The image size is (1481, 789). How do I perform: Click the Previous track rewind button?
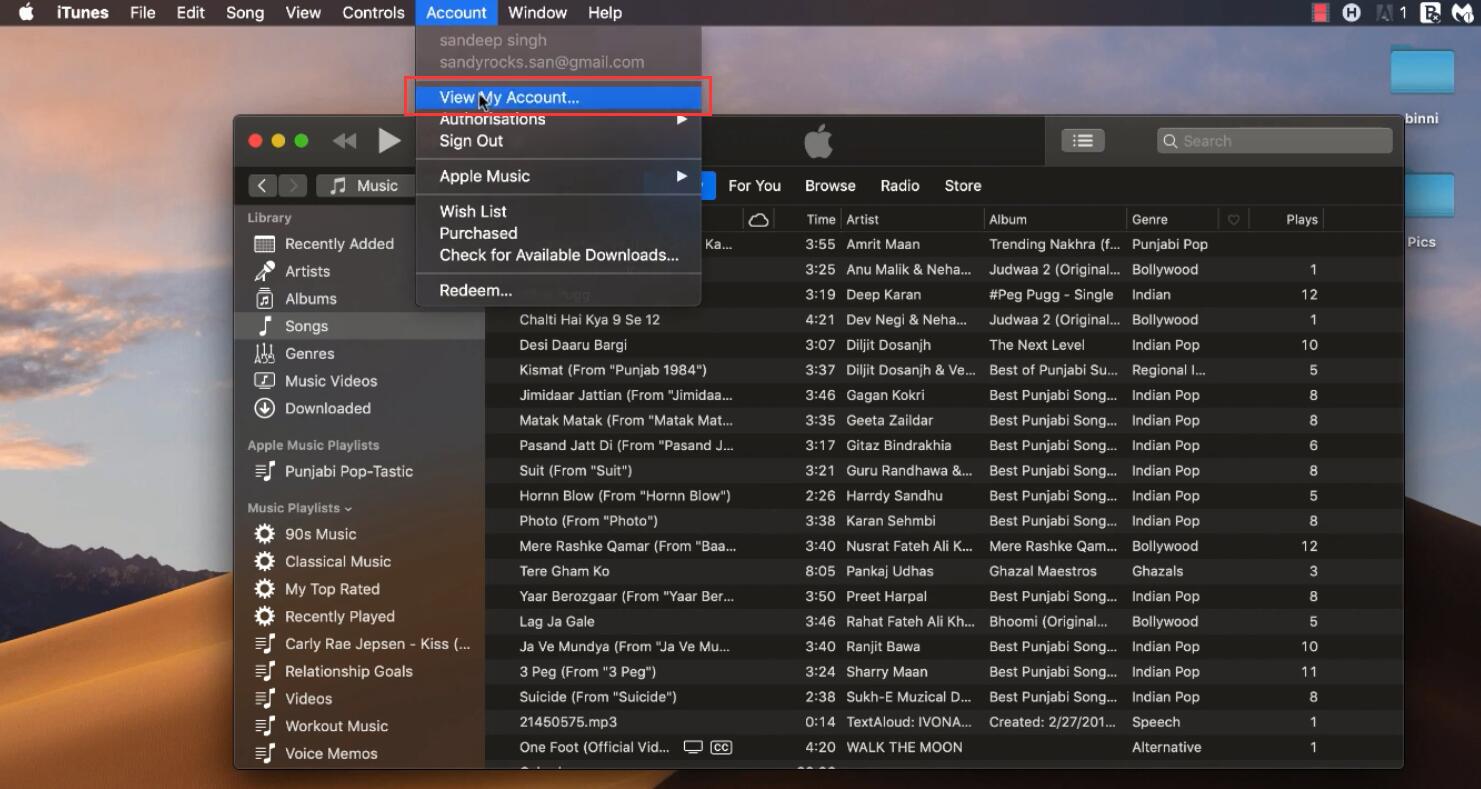[x=344, y=141]
